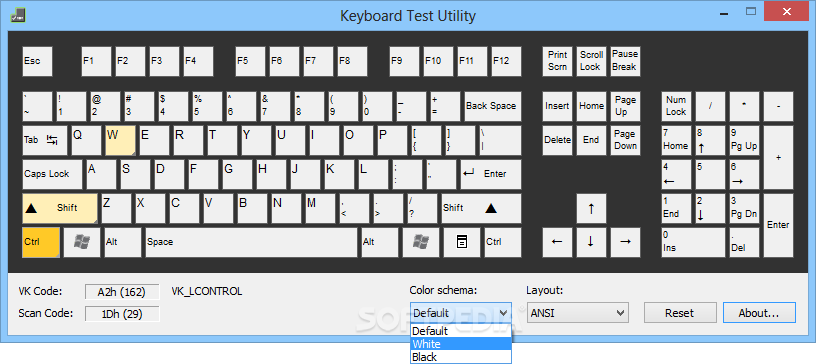Click the up arrow key
This screenshot has width=816, height=364.
pyautogui.click(x=591, y=208)
